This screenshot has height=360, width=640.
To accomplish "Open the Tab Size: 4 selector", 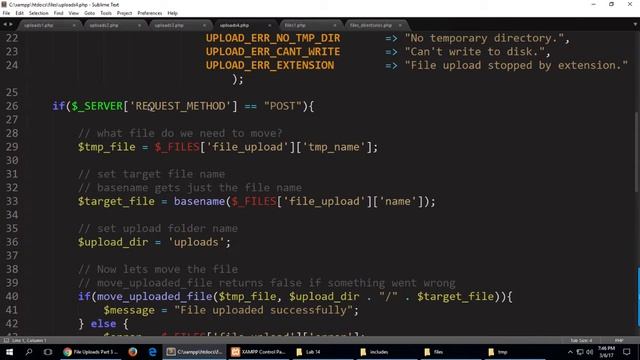I will pos(581,340).
